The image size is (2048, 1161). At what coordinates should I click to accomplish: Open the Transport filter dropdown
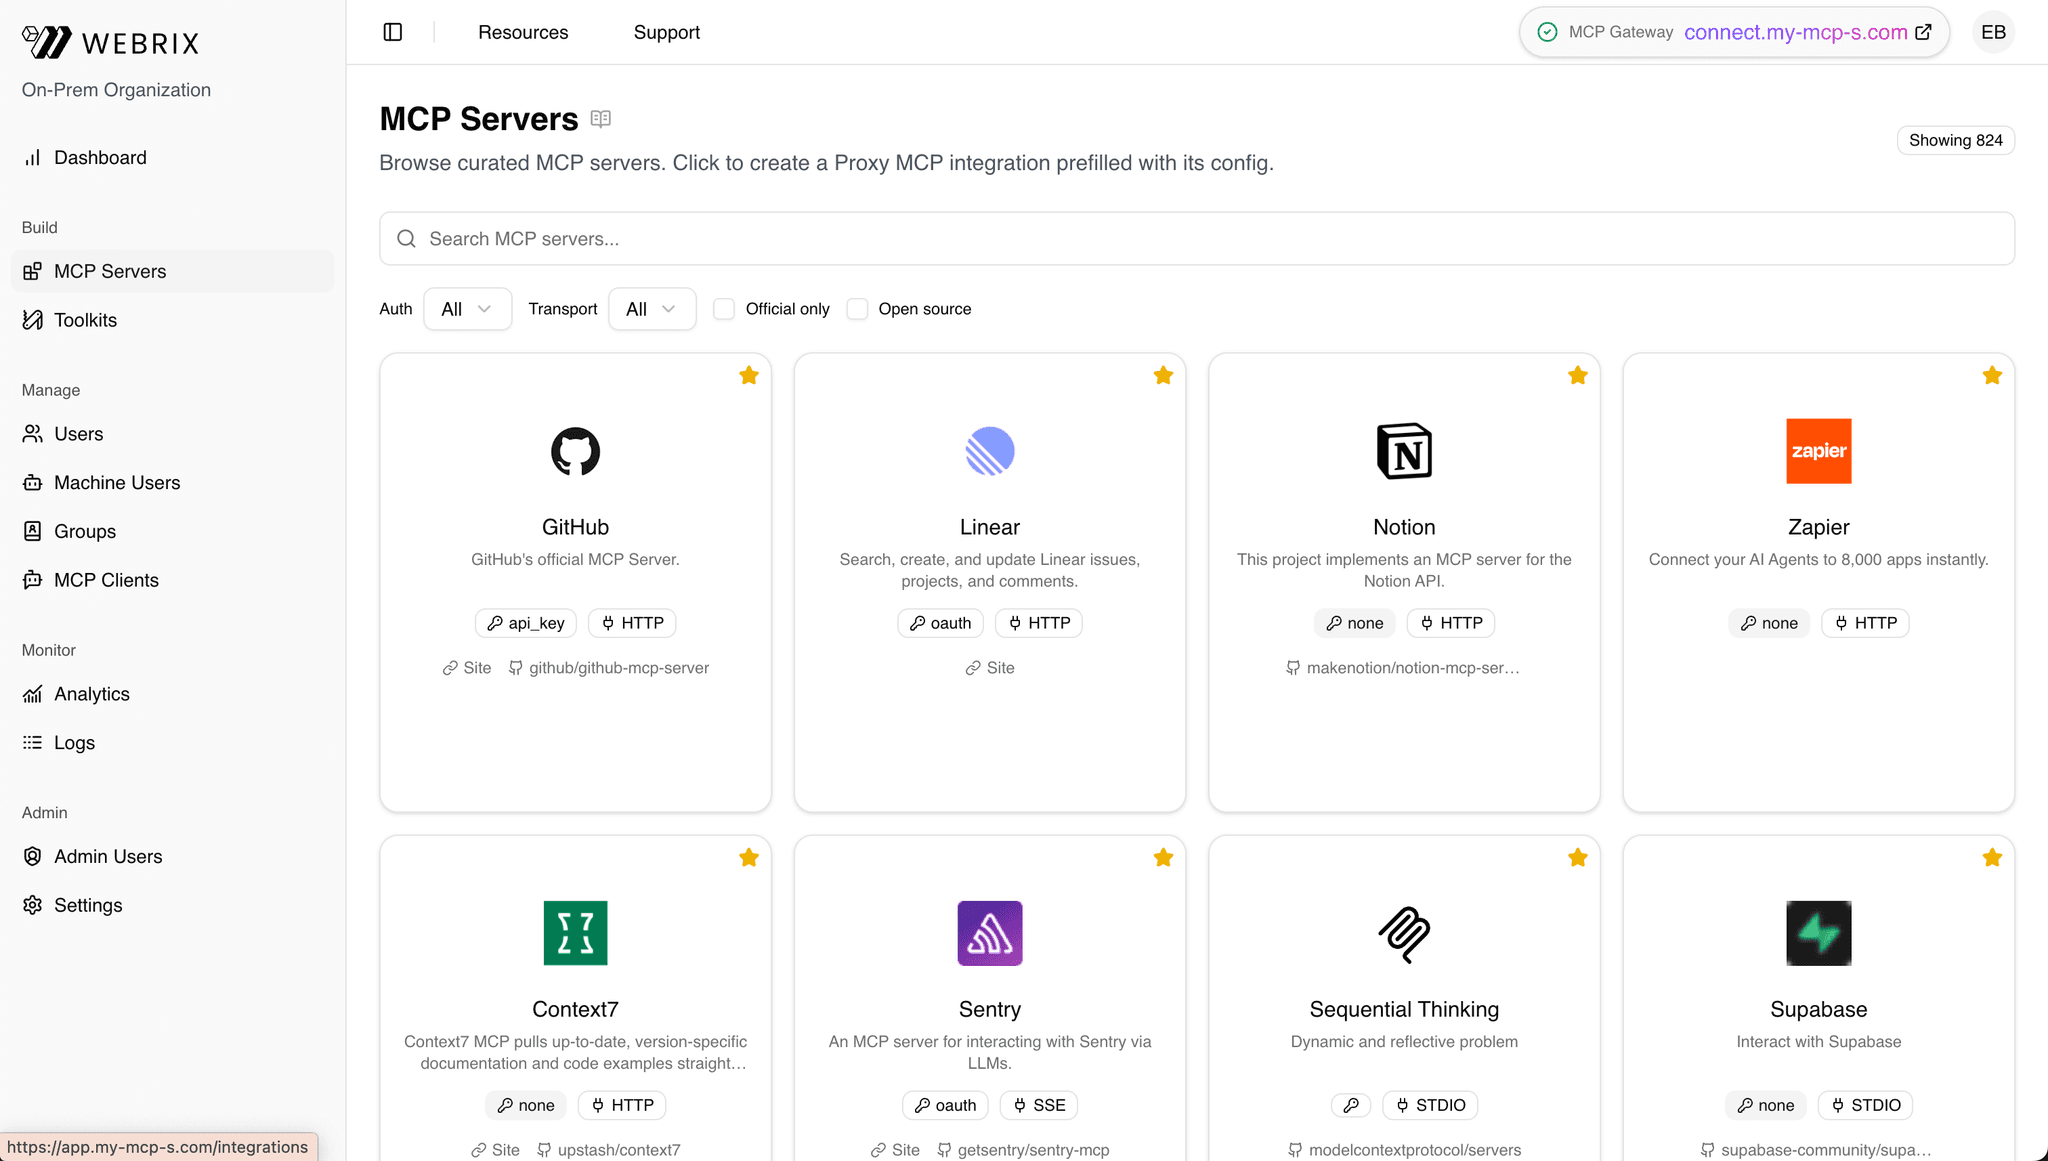pyautogui.click(x=652, y=308)
